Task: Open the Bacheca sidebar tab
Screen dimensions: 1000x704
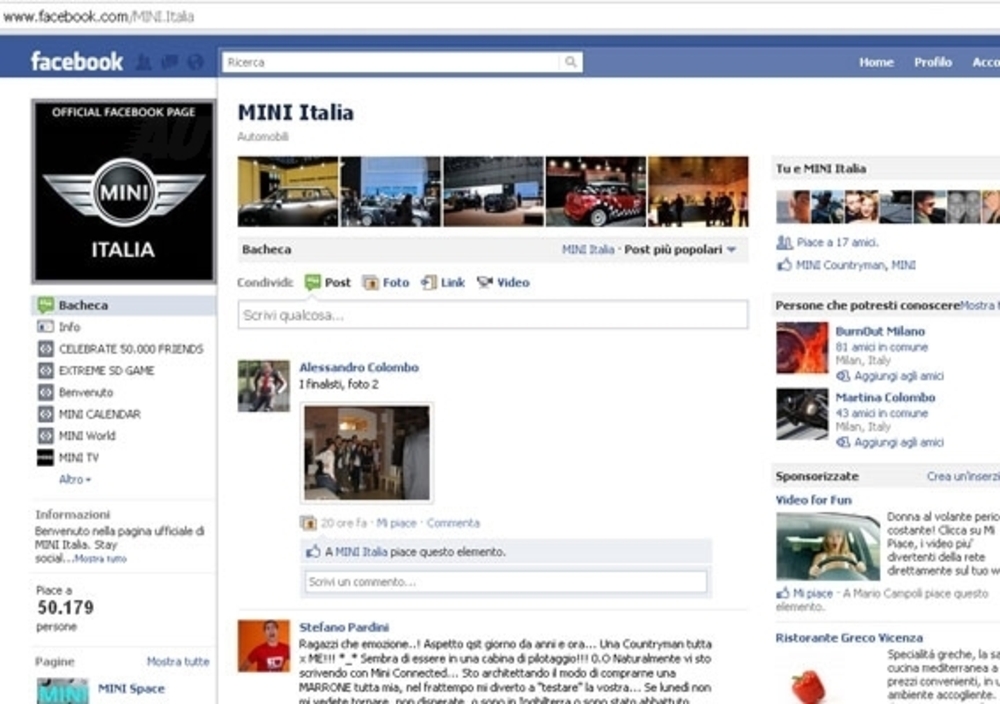Action: pos(82,305)
